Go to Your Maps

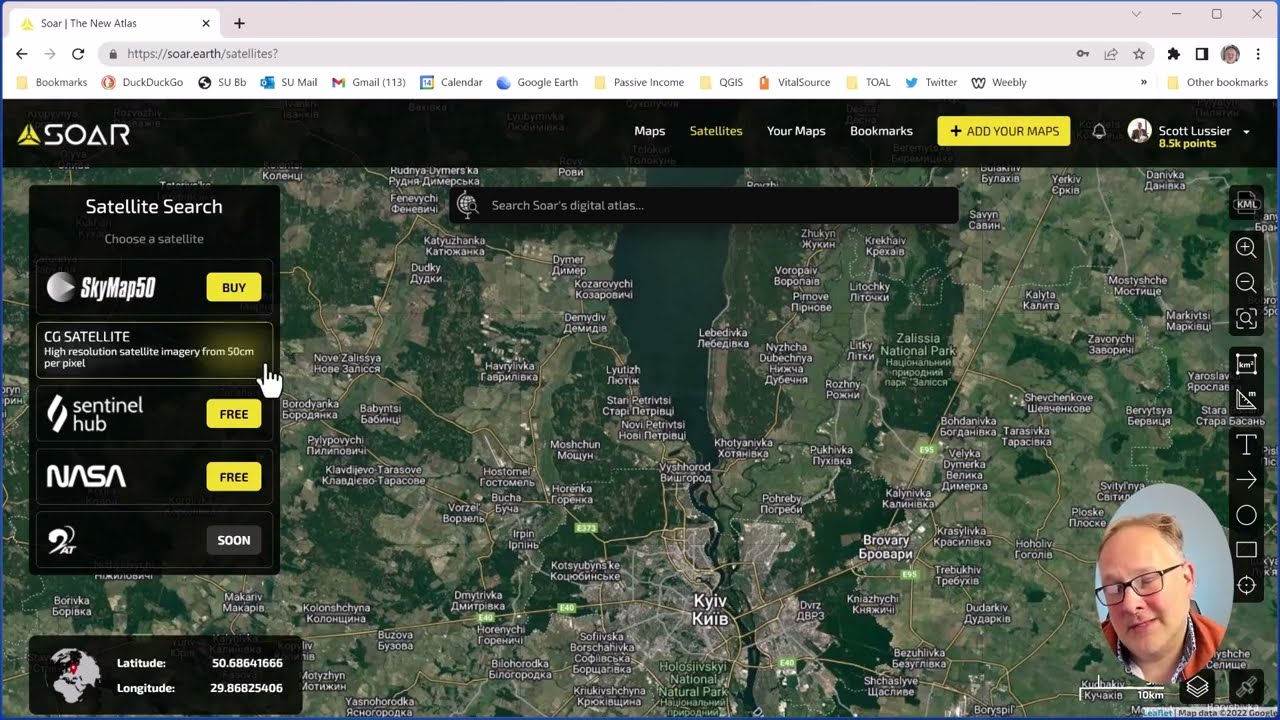(x=796, y=131)
